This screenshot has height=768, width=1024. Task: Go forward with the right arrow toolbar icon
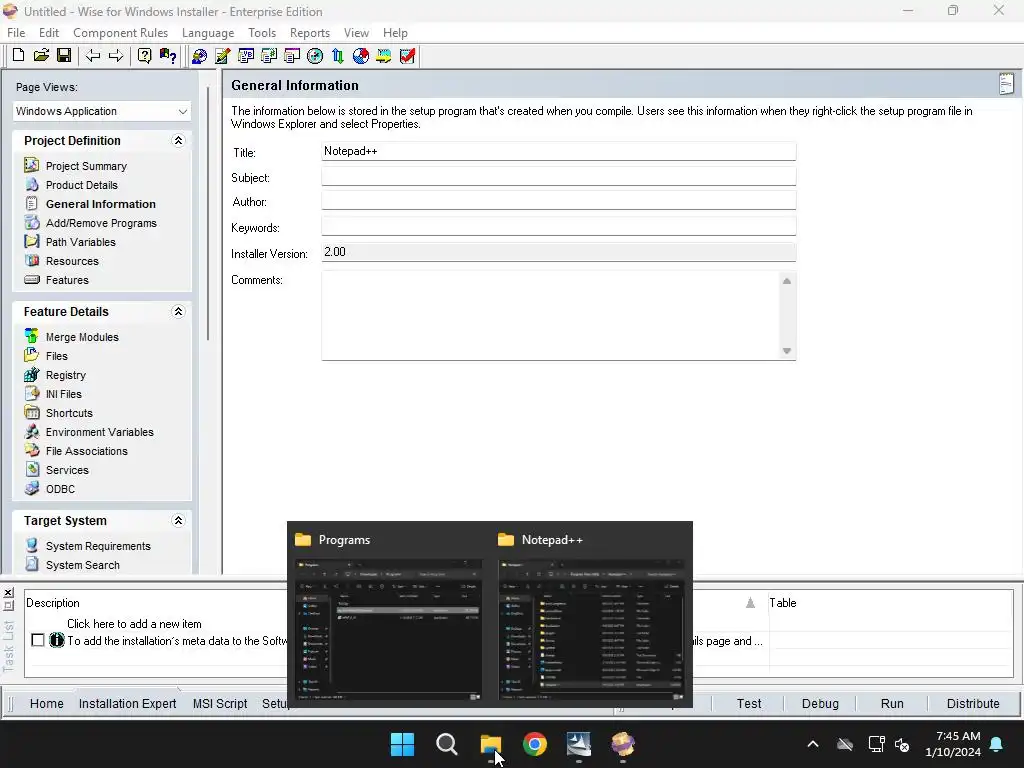[x=116, y=56]
